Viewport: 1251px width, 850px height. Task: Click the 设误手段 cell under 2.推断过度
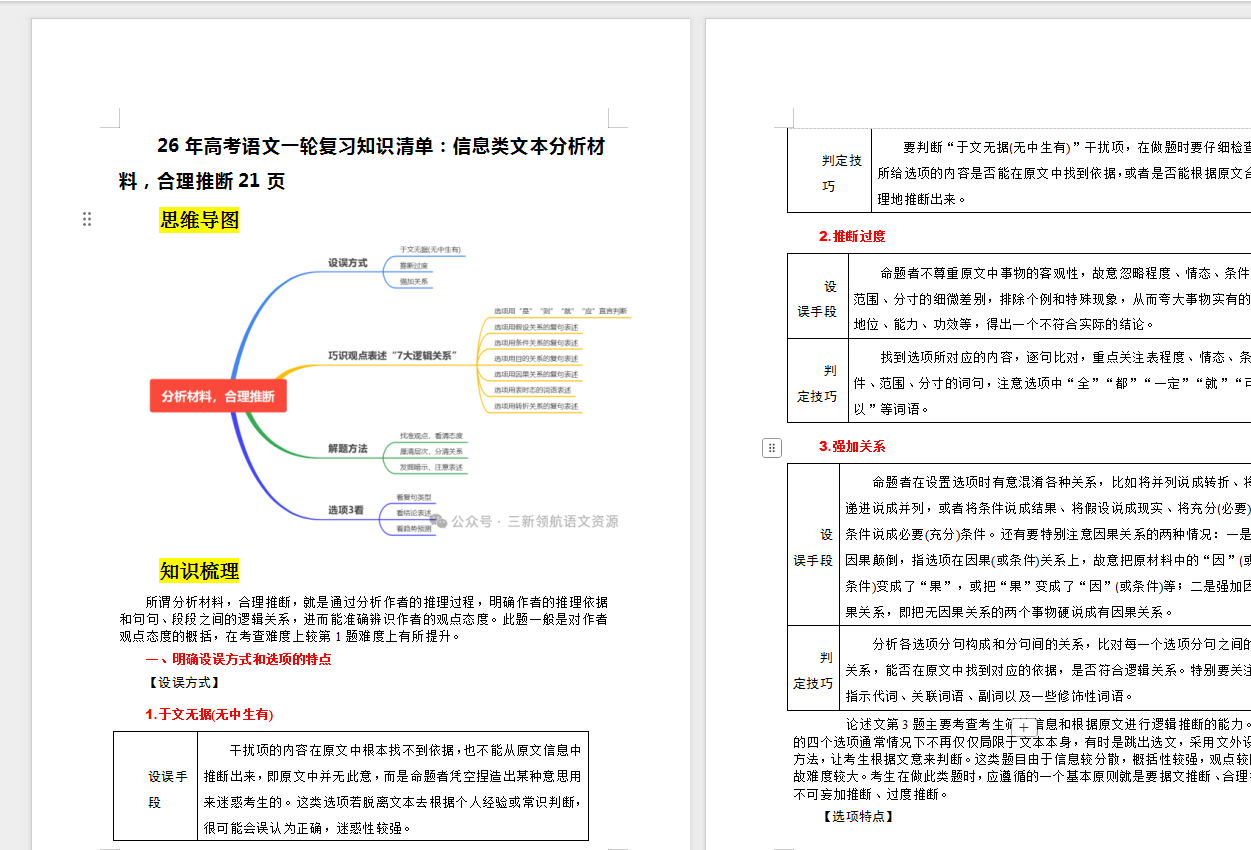point(817,298)
